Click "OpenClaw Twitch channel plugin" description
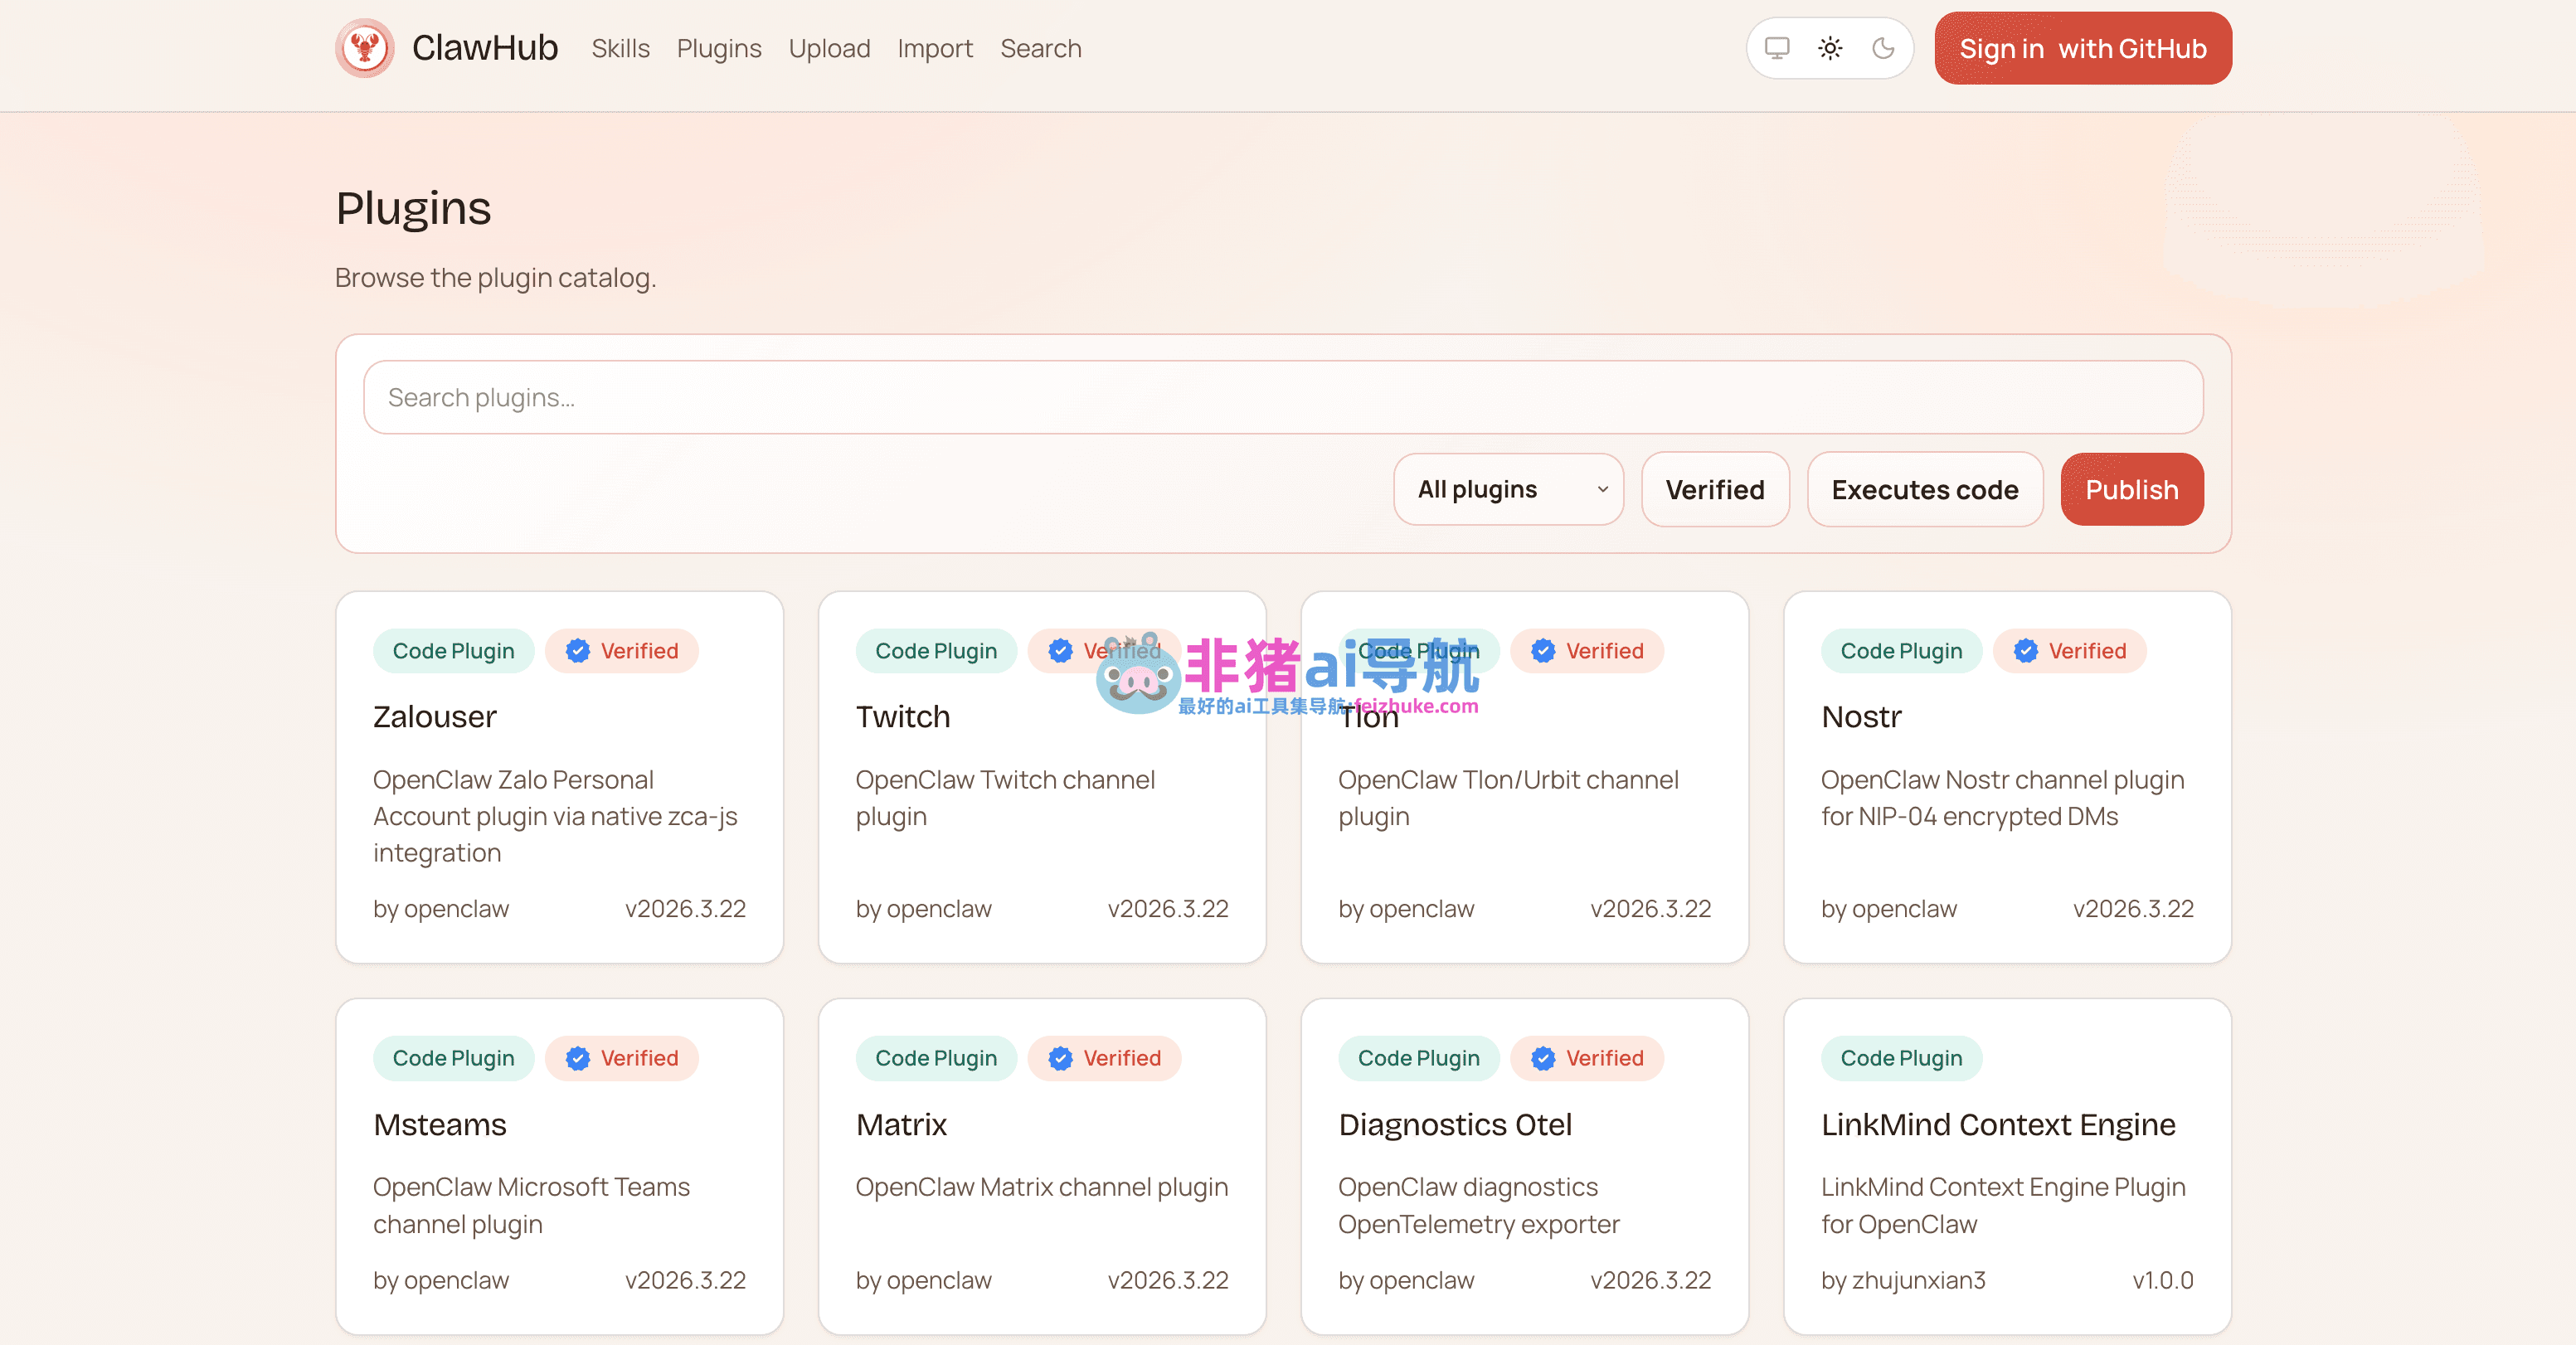Screen dimensions: 2576x1345 click(1005, 798)
